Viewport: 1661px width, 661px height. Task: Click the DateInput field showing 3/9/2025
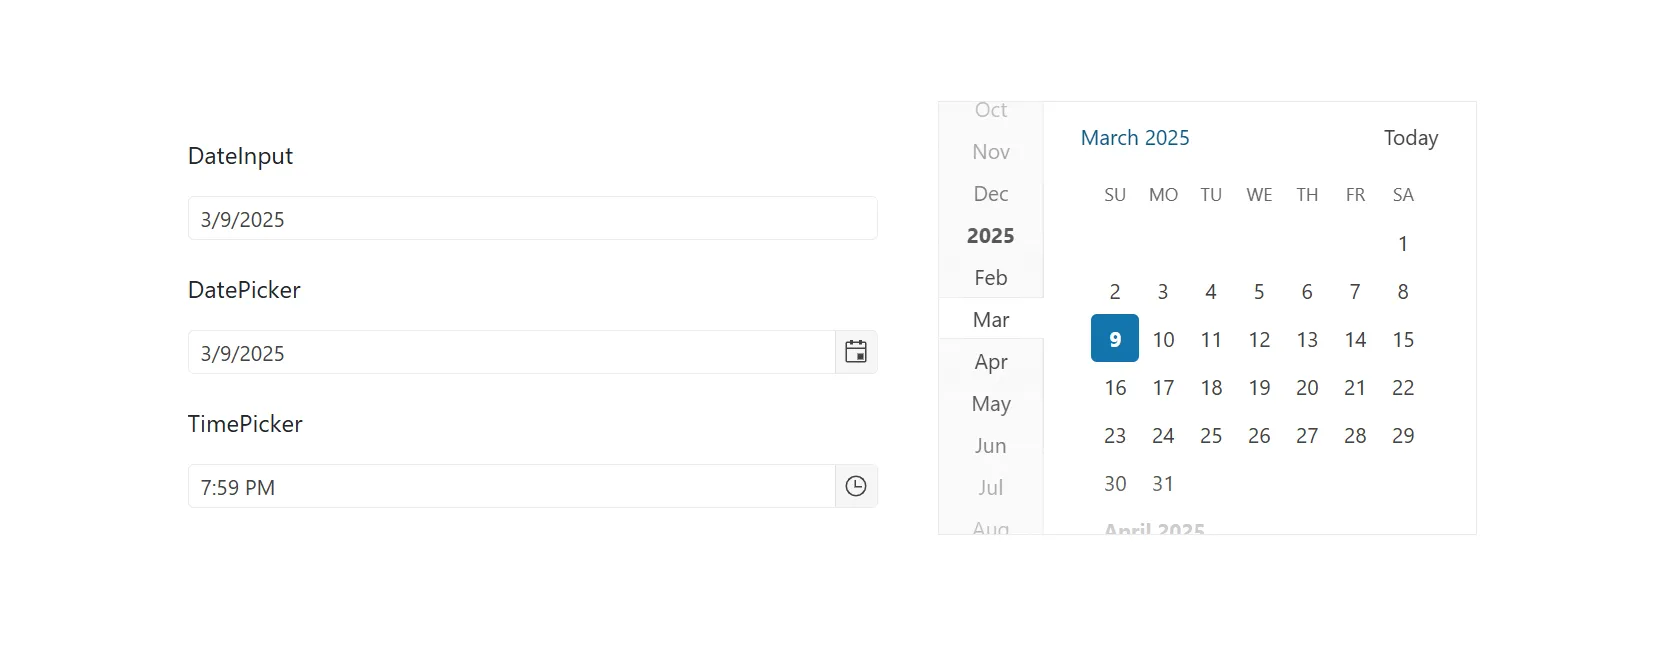[532, 218]
